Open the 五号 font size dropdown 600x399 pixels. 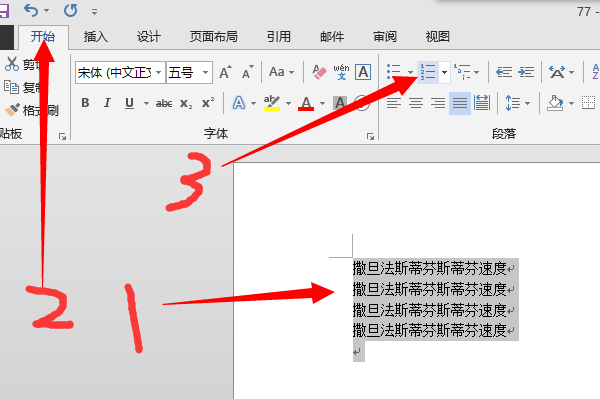[x=205, y=72]
